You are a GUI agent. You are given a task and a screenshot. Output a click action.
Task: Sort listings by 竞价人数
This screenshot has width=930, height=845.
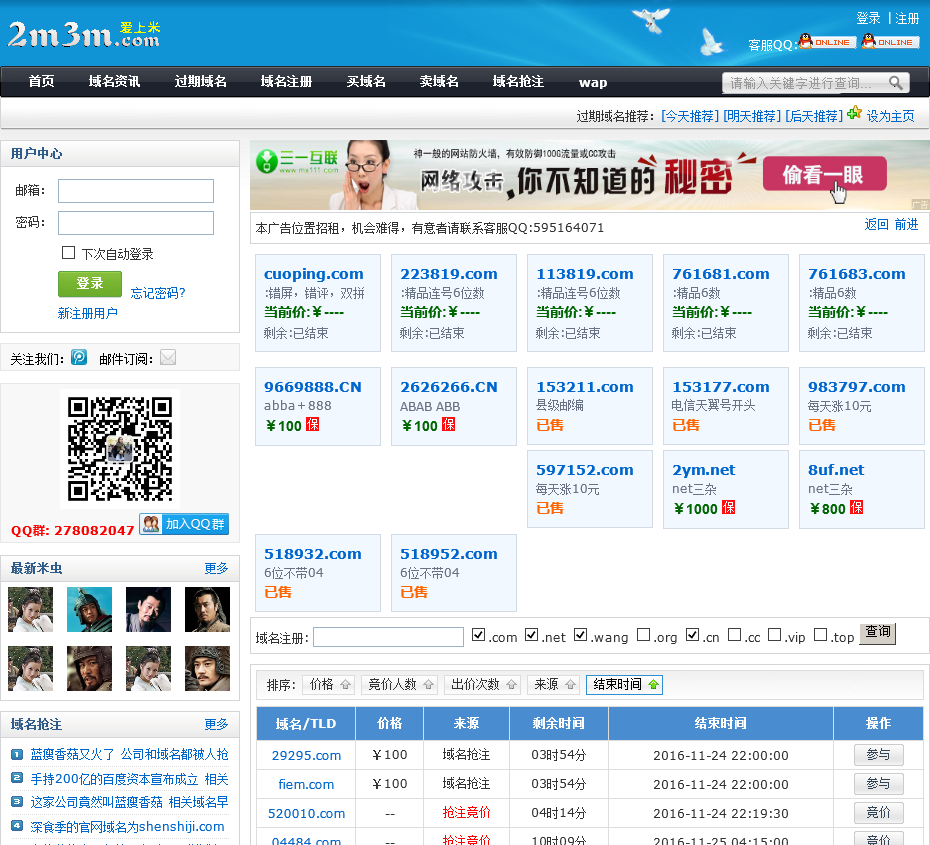[399, 685]
